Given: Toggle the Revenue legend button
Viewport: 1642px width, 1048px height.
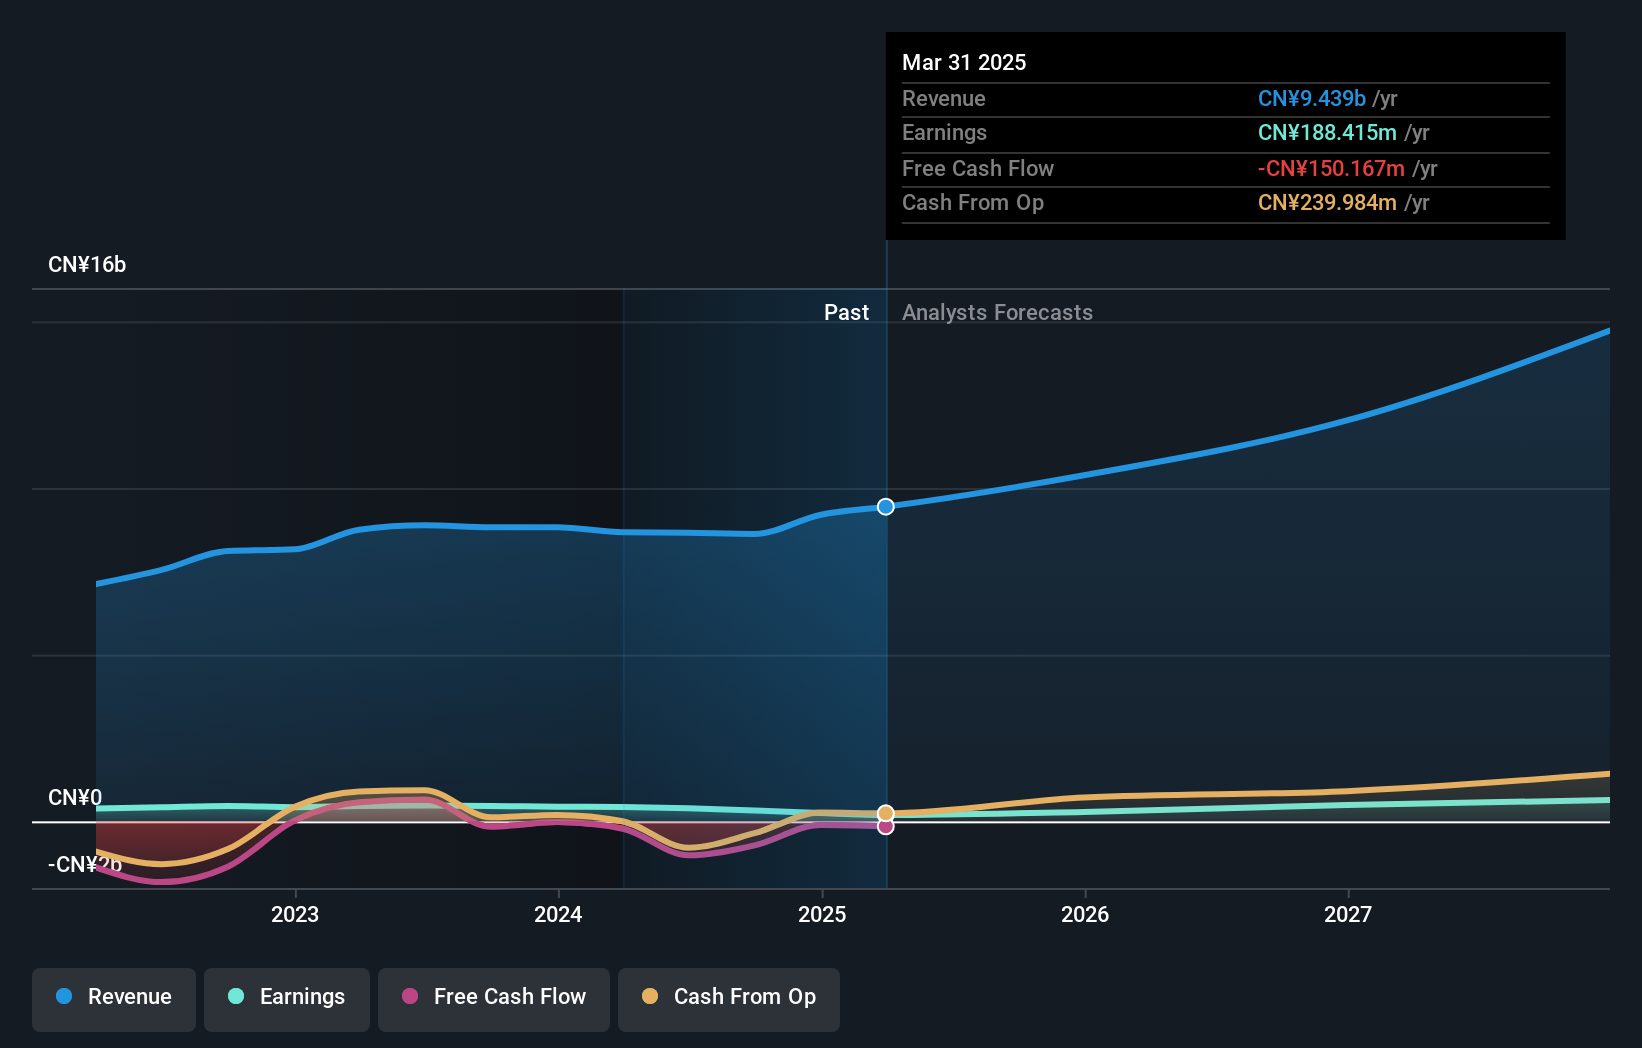Looking at the screenshot, I should tap(114, 999).
